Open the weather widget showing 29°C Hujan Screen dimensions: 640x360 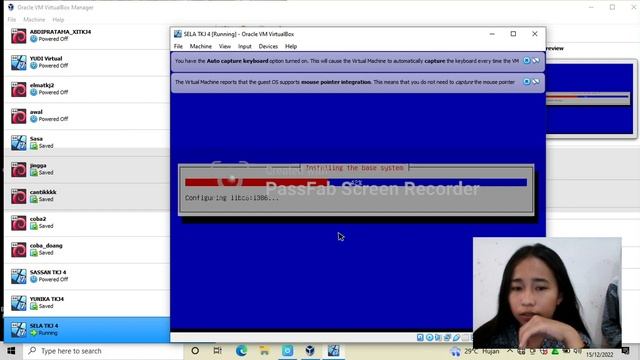point(474,351)
